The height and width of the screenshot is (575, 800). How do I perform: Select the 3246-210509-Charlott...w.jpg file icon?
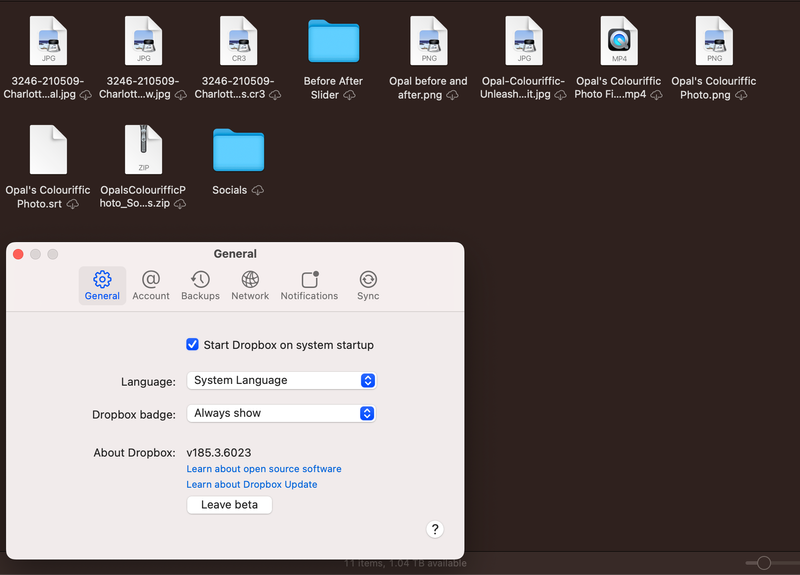143,41
